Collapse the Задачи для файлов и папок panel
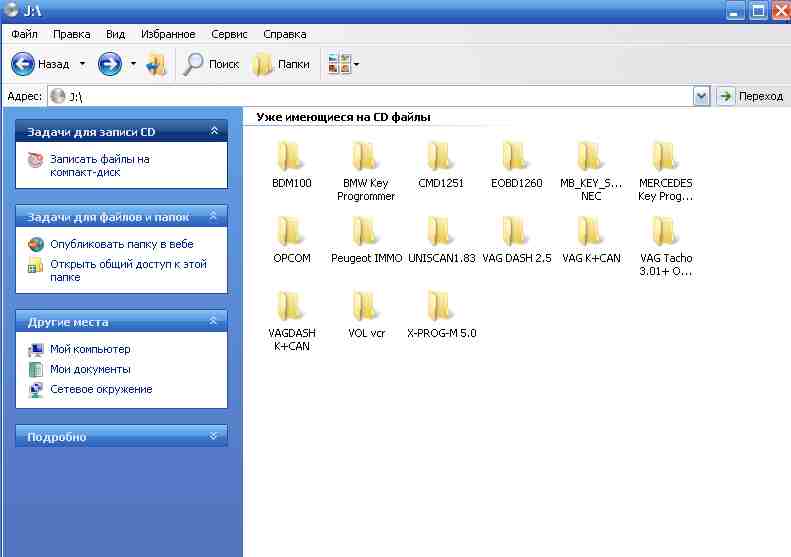This screenshot has height=557, width=791. (x=213, y=216)
